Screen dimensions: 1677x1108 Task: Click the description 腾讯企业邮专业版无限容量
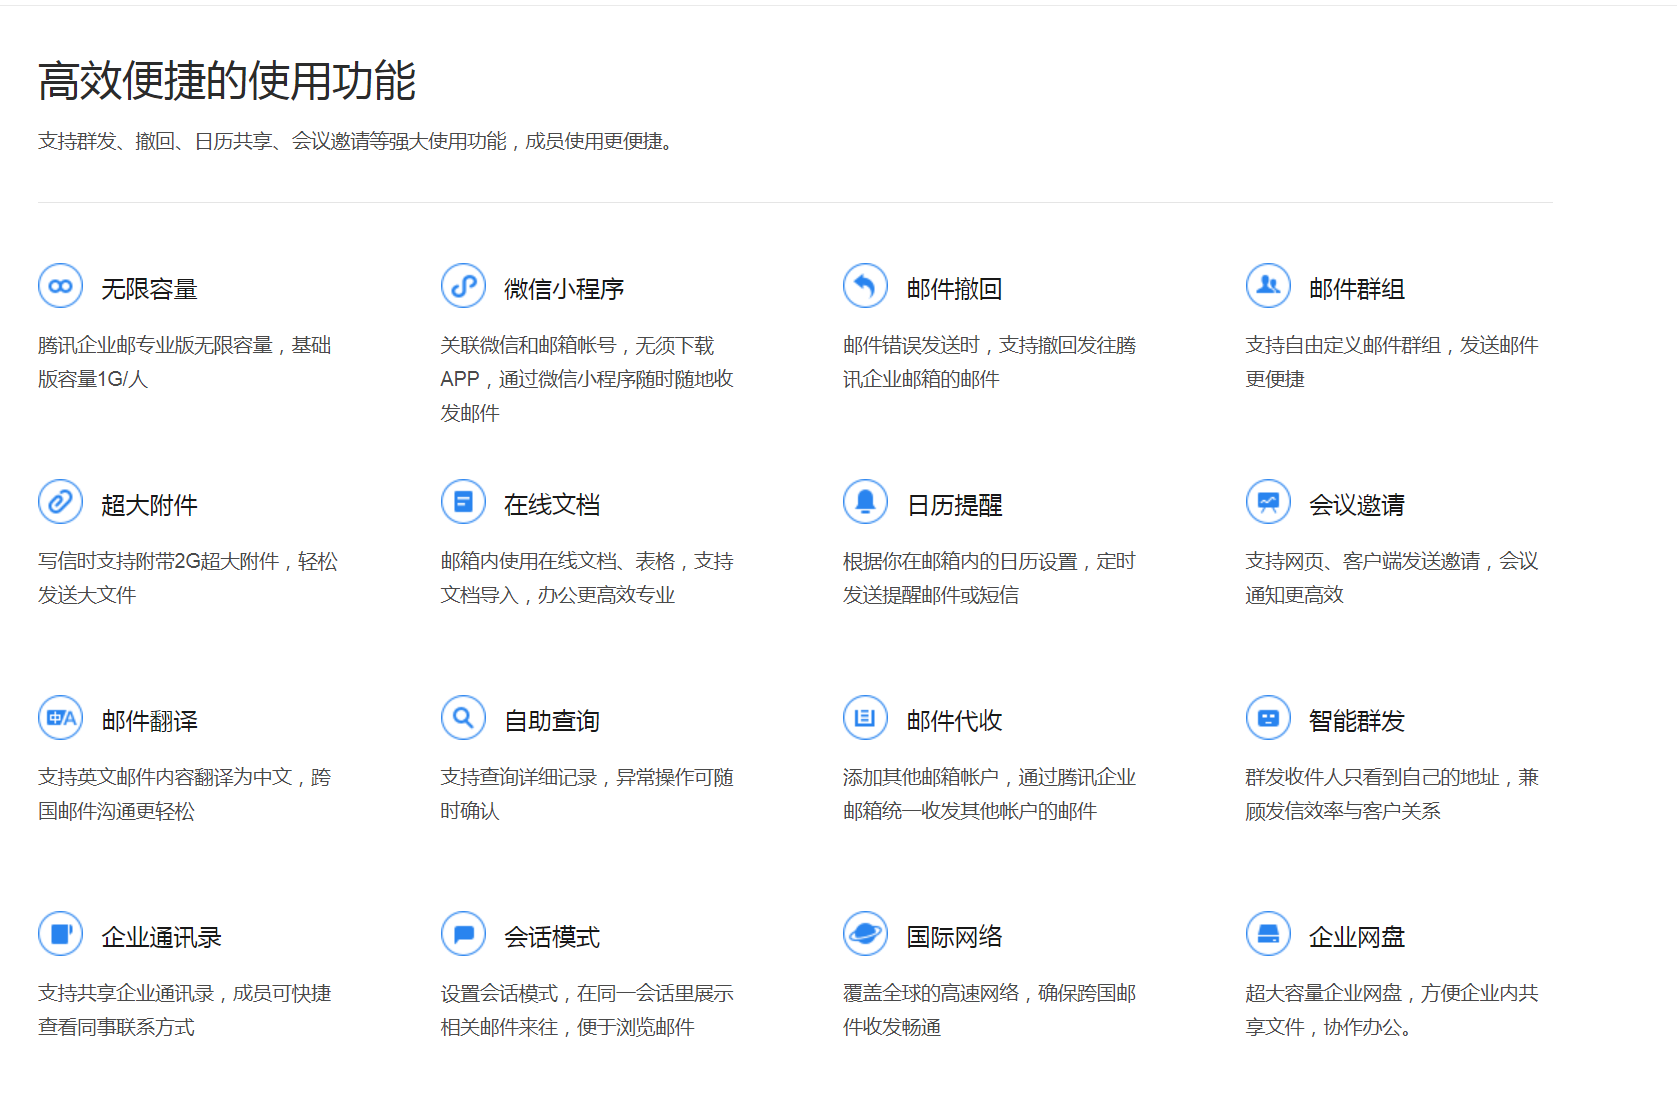coord(185,362)
